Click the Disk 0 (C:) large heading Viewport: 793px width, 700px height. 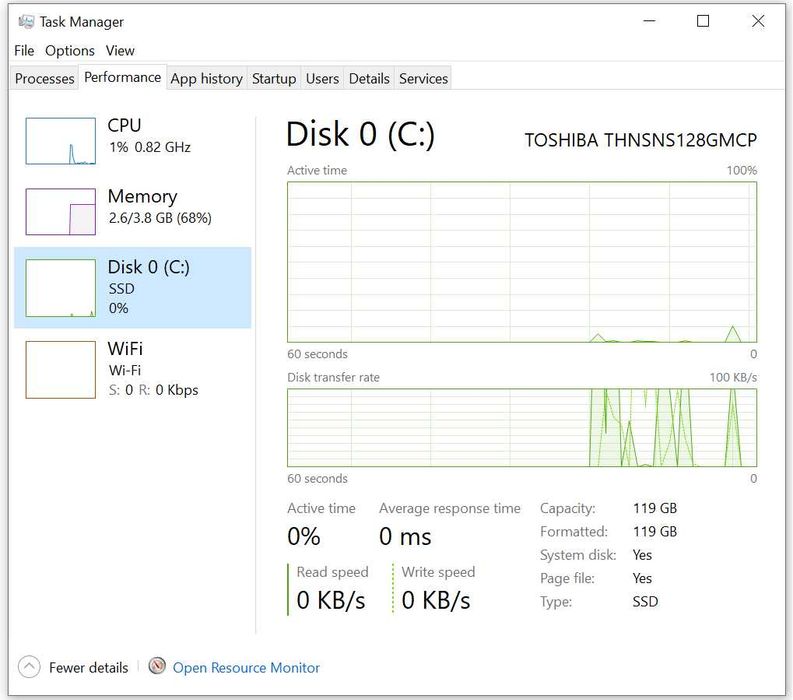click(x=361, y=135)
